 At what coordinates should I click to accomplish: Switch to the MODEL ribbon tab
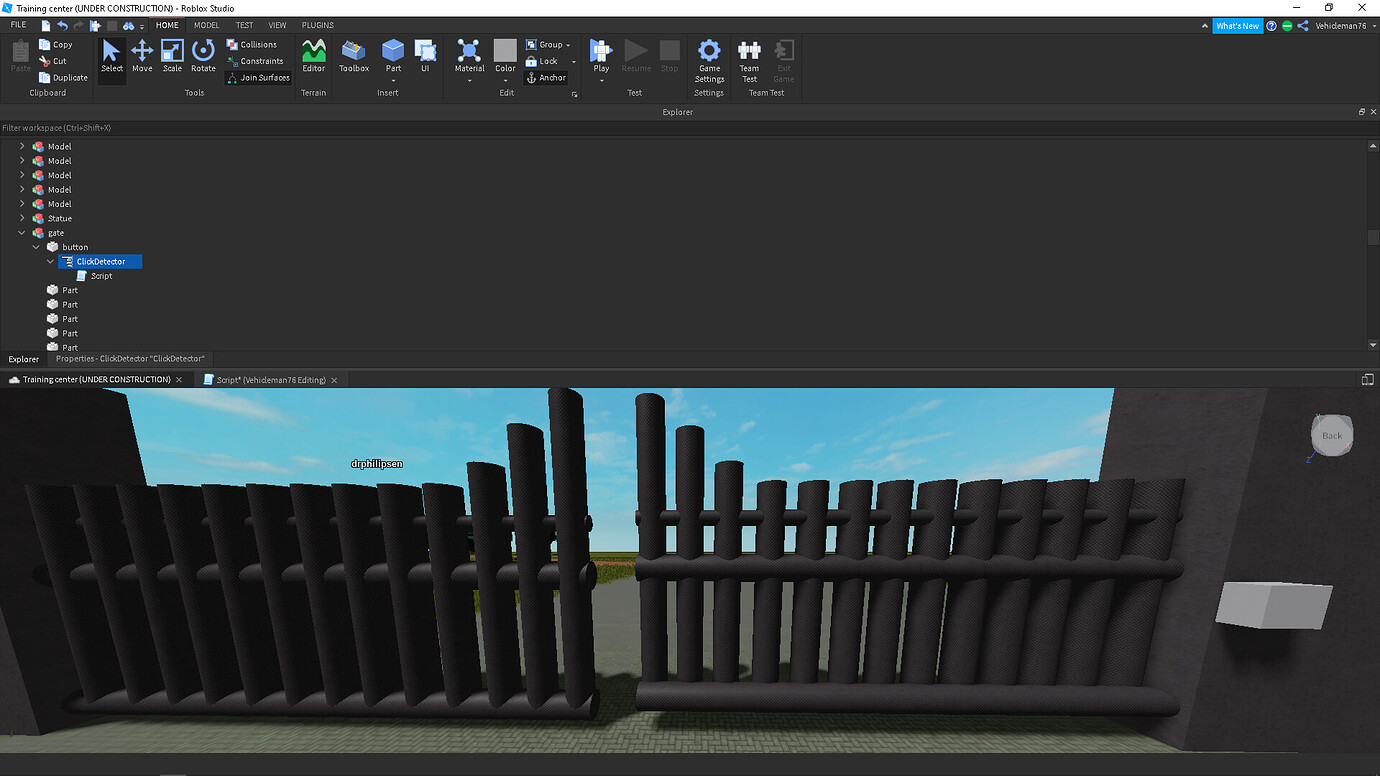click(206, 25)
